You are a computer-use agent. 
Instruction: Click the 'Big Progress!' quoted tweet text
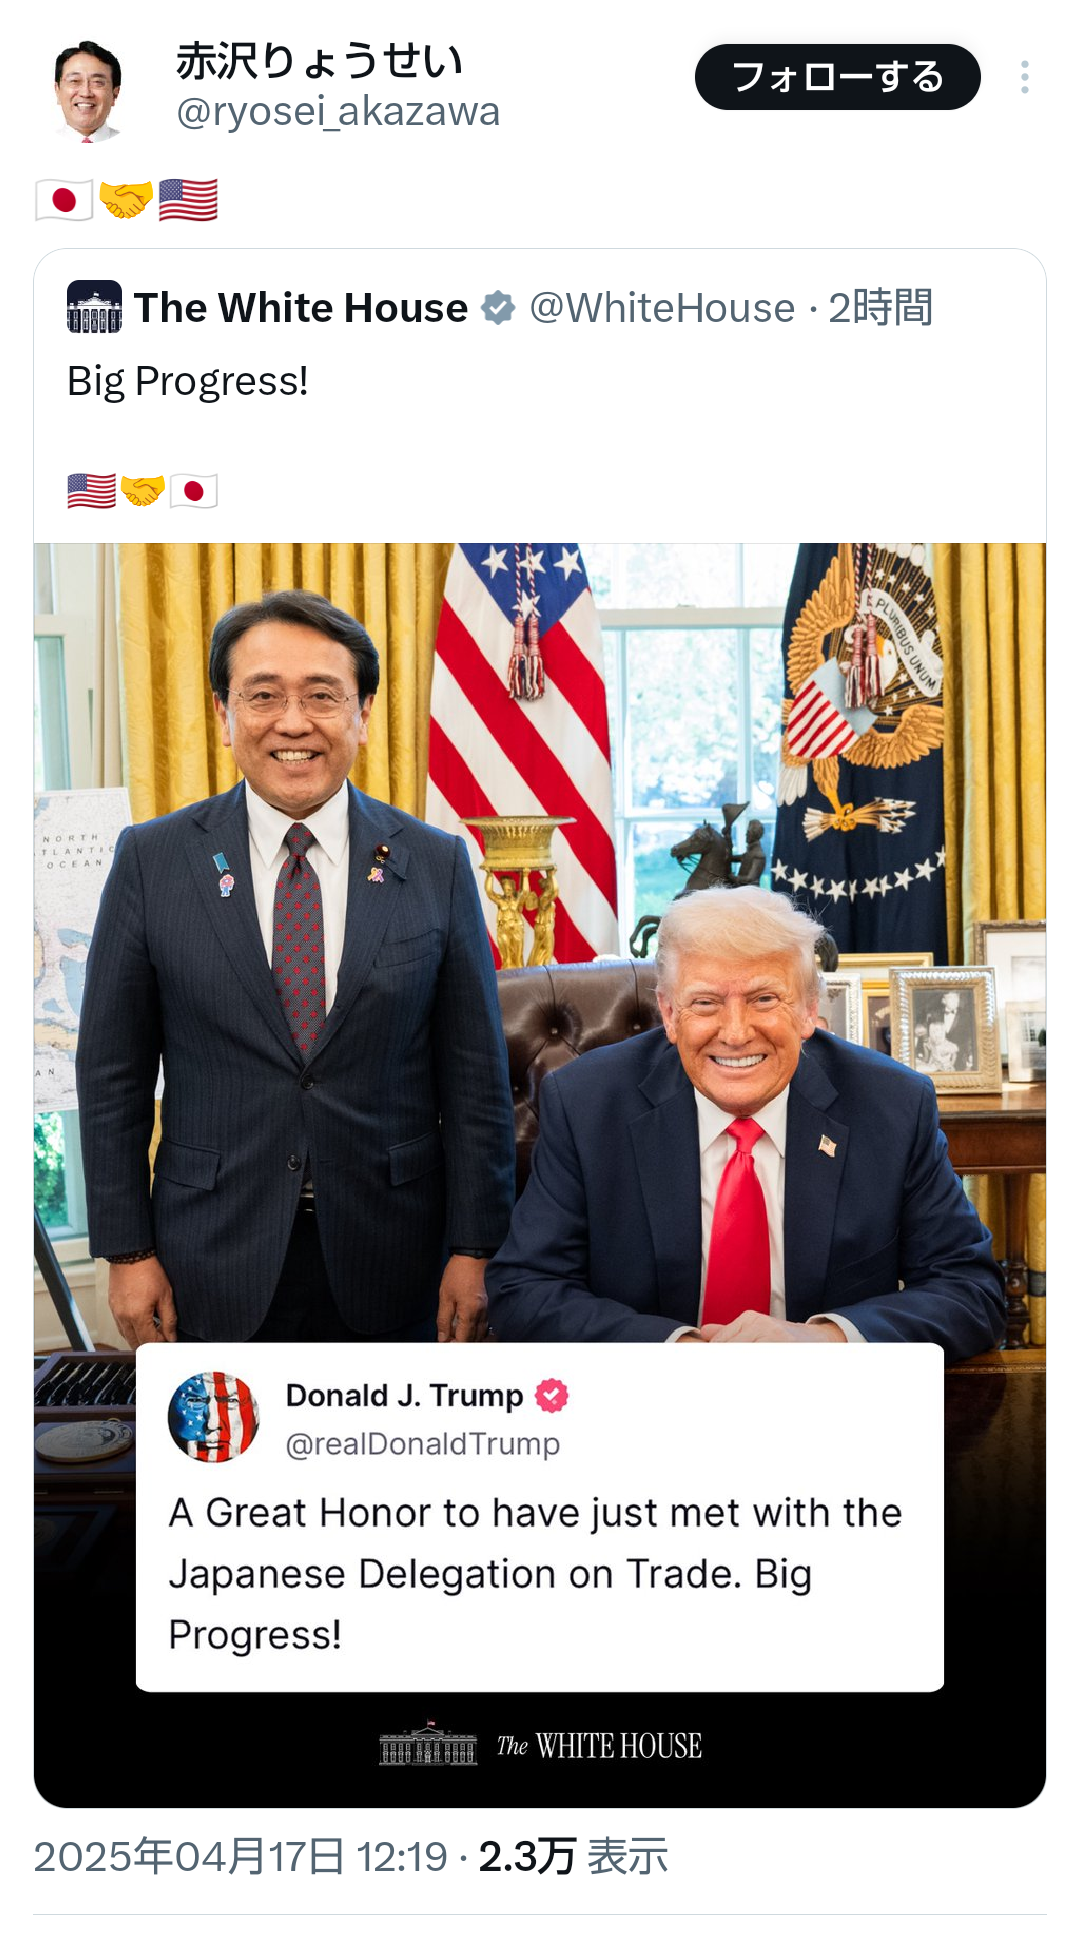[x=188, y=381]
